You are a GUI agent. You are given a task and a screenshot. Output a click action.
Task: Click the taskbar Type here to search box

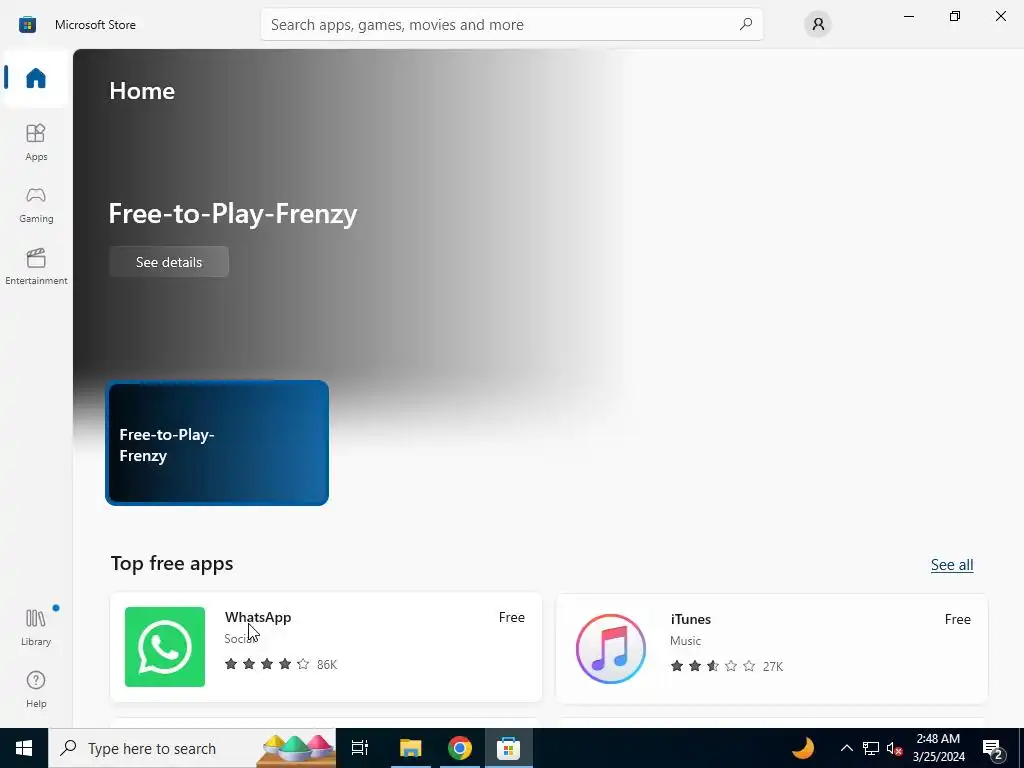[x=192, y=748]
